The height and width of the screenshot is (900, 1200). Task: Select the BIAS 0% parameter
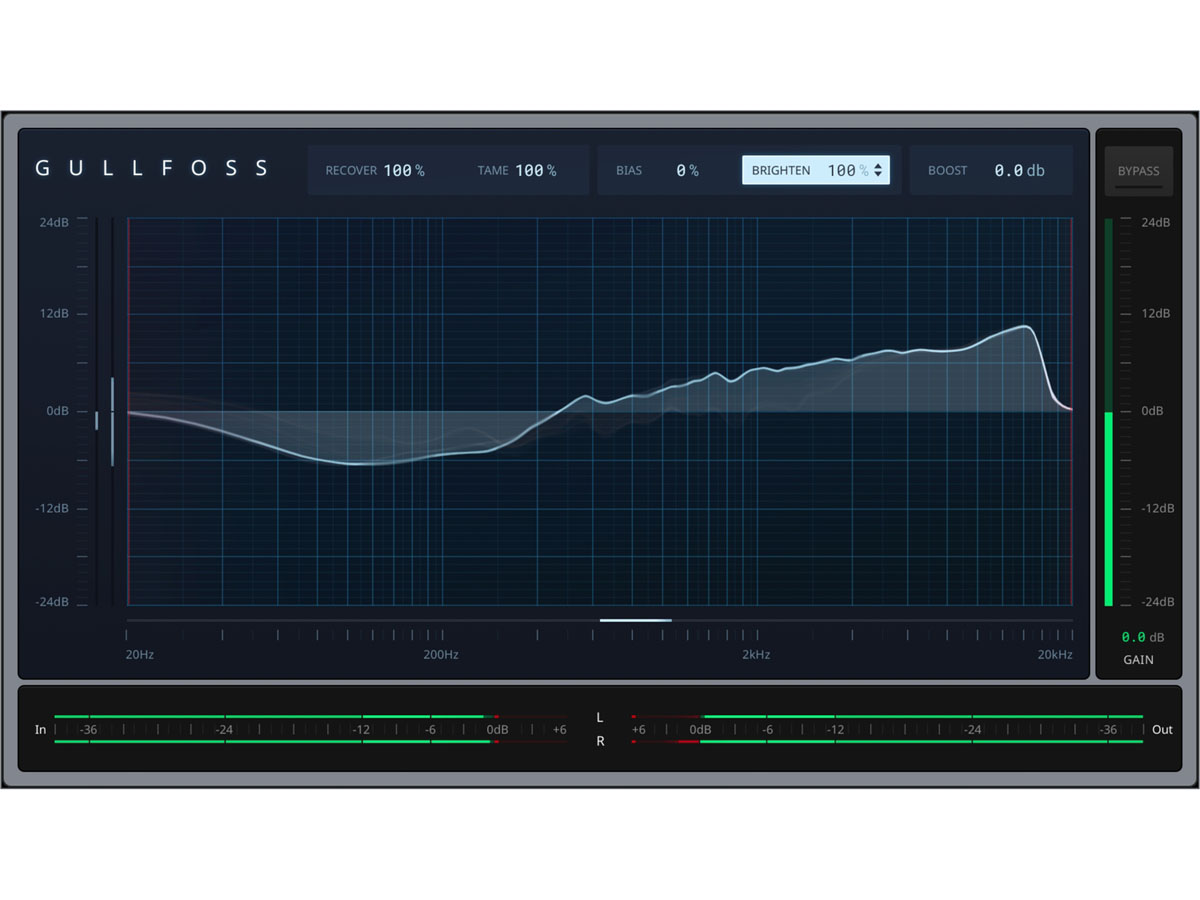[x=657, y=171]
